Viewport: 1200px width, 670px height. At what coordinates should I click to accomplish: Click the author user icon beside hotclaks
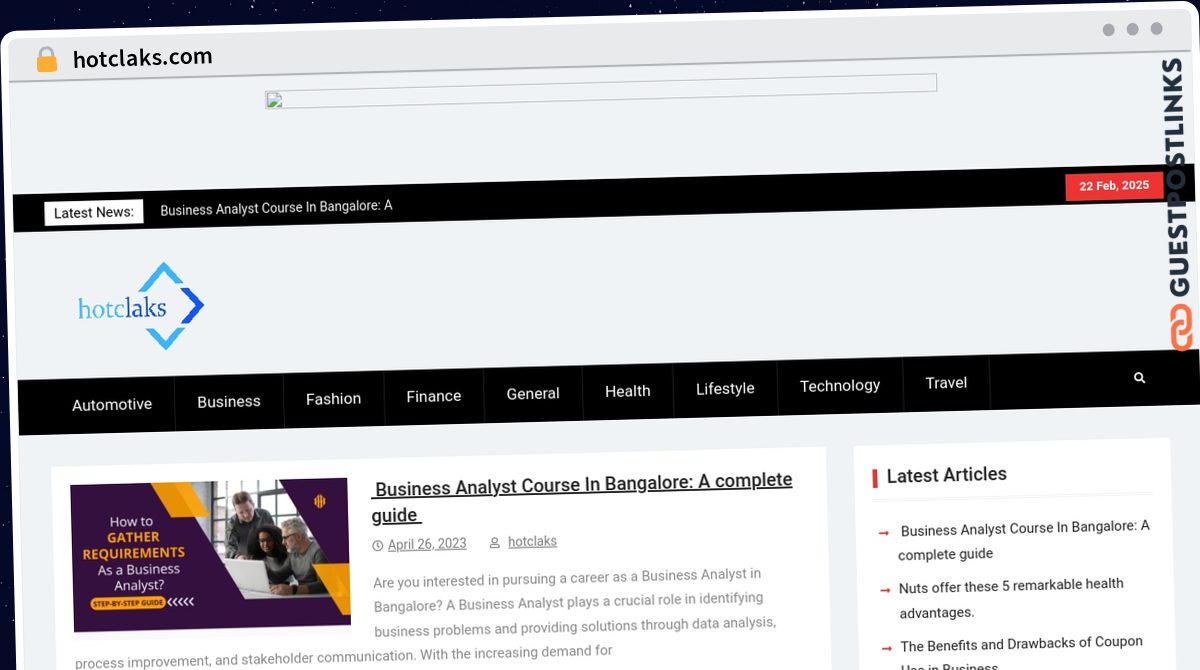pyautogui.click(x=494, y=543)
